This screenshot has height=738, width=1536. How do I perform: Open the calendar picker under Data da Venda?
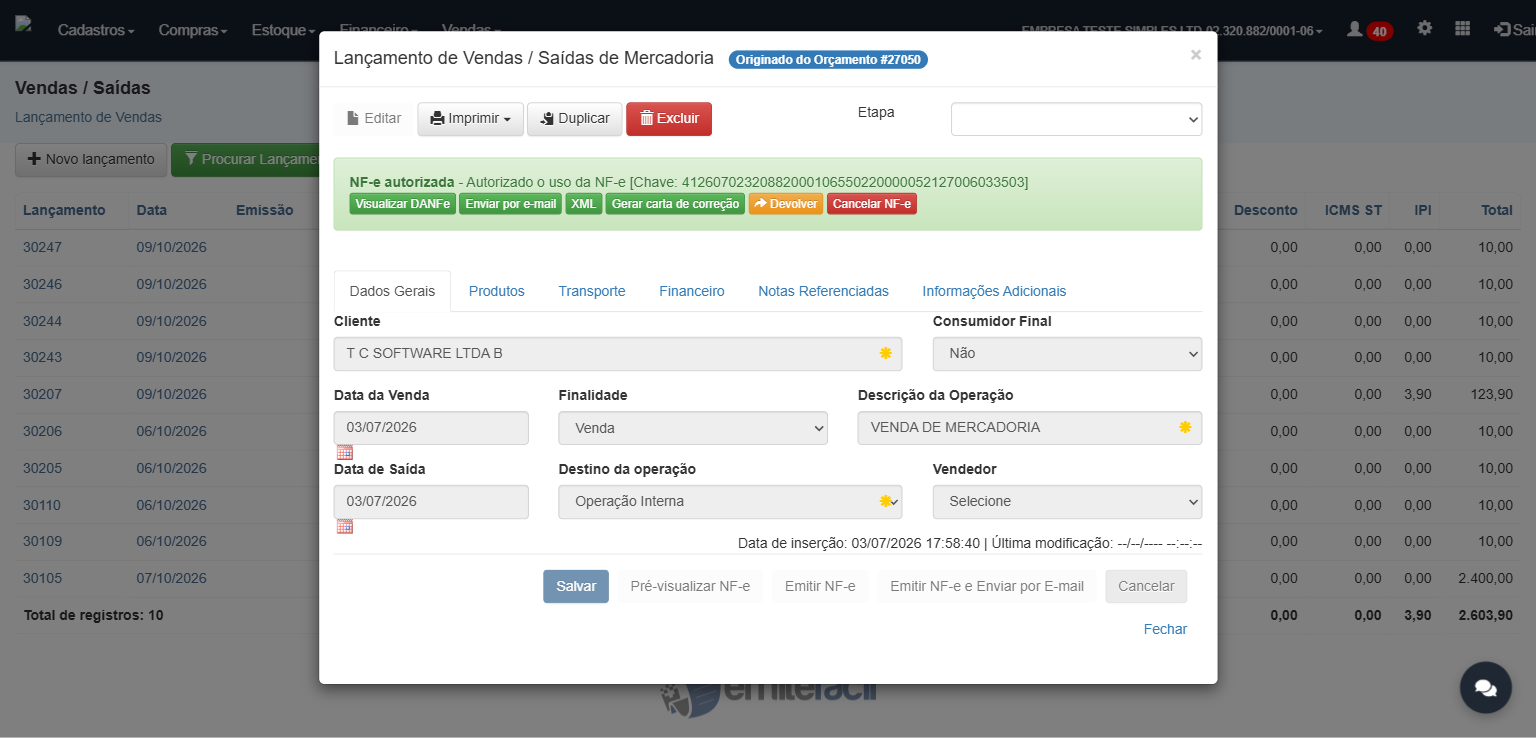click(345, 452)
